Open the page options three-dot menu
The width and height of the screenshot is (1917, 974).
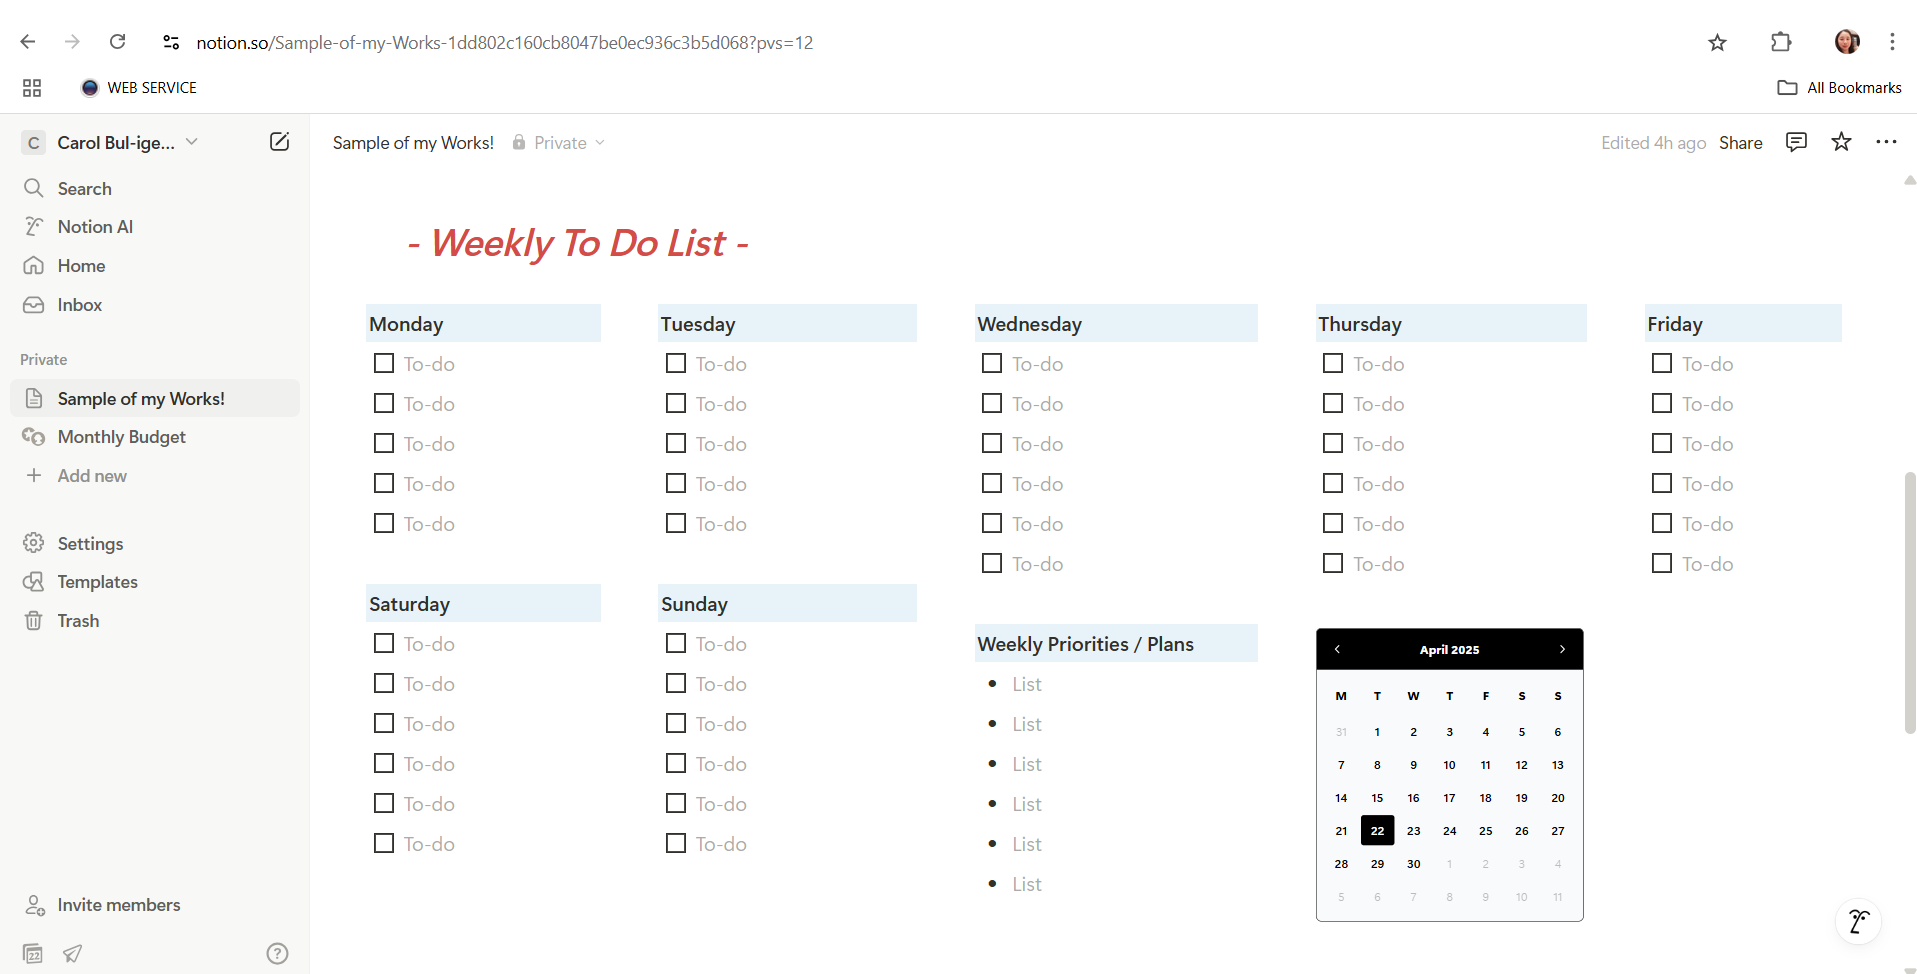click(1886, 142)
